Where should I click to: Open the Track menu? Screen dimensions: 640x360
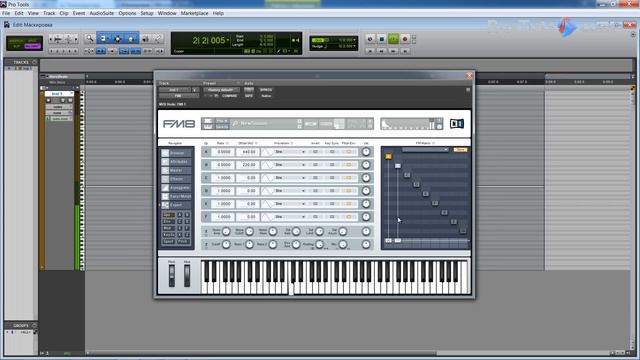49,13
